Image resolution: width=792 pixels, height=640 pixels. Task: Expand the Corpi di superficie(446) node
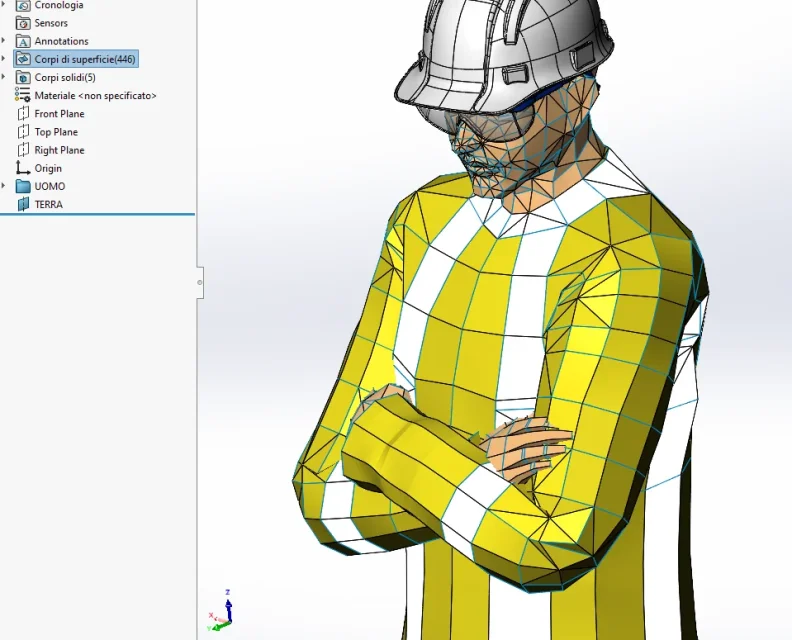(x=4, y=59)
